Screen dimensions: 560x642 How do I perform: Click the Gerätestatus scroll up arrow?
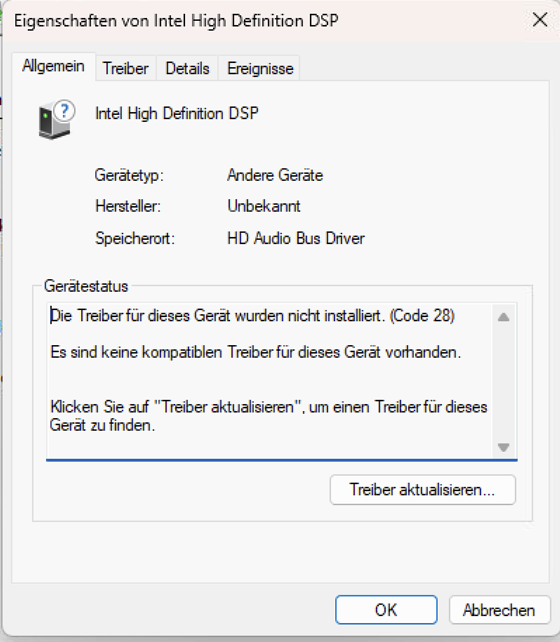[x=504, y=316]
